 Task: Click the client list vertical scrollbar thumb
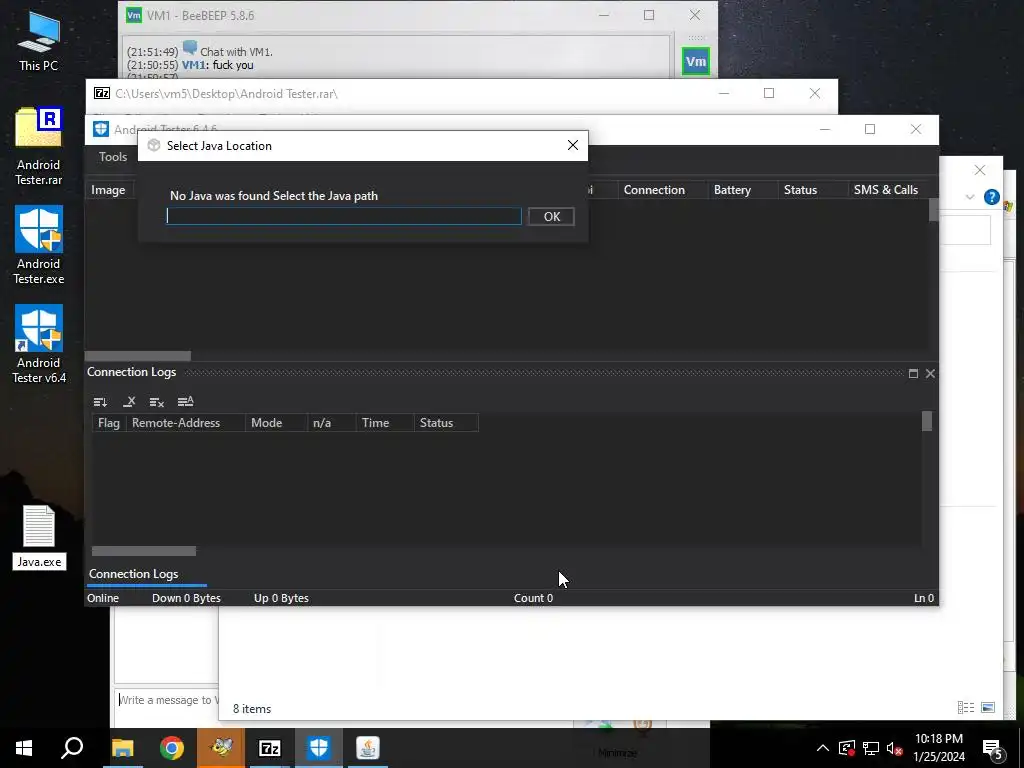[x=934, y=210]
